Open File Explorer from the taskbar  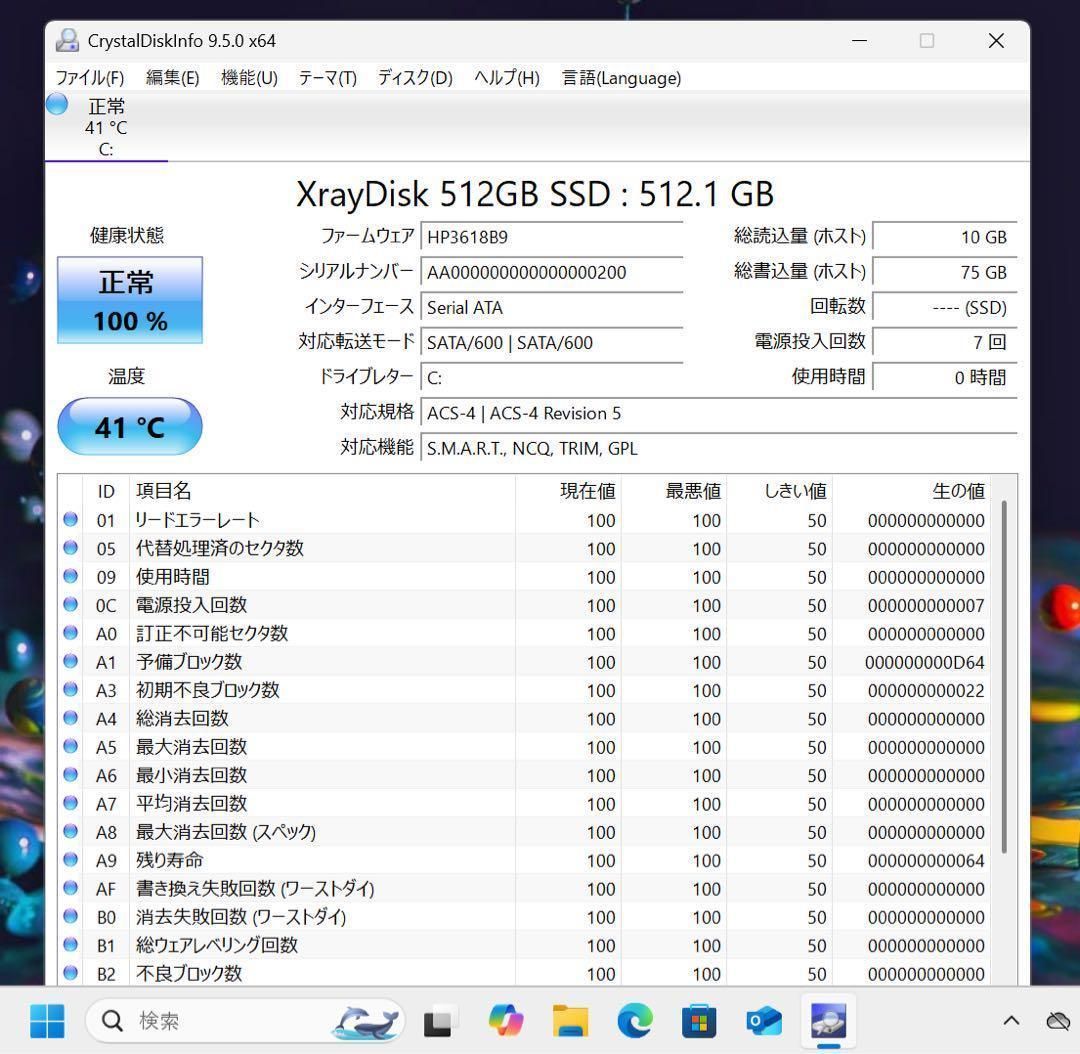pos(570,1021)
